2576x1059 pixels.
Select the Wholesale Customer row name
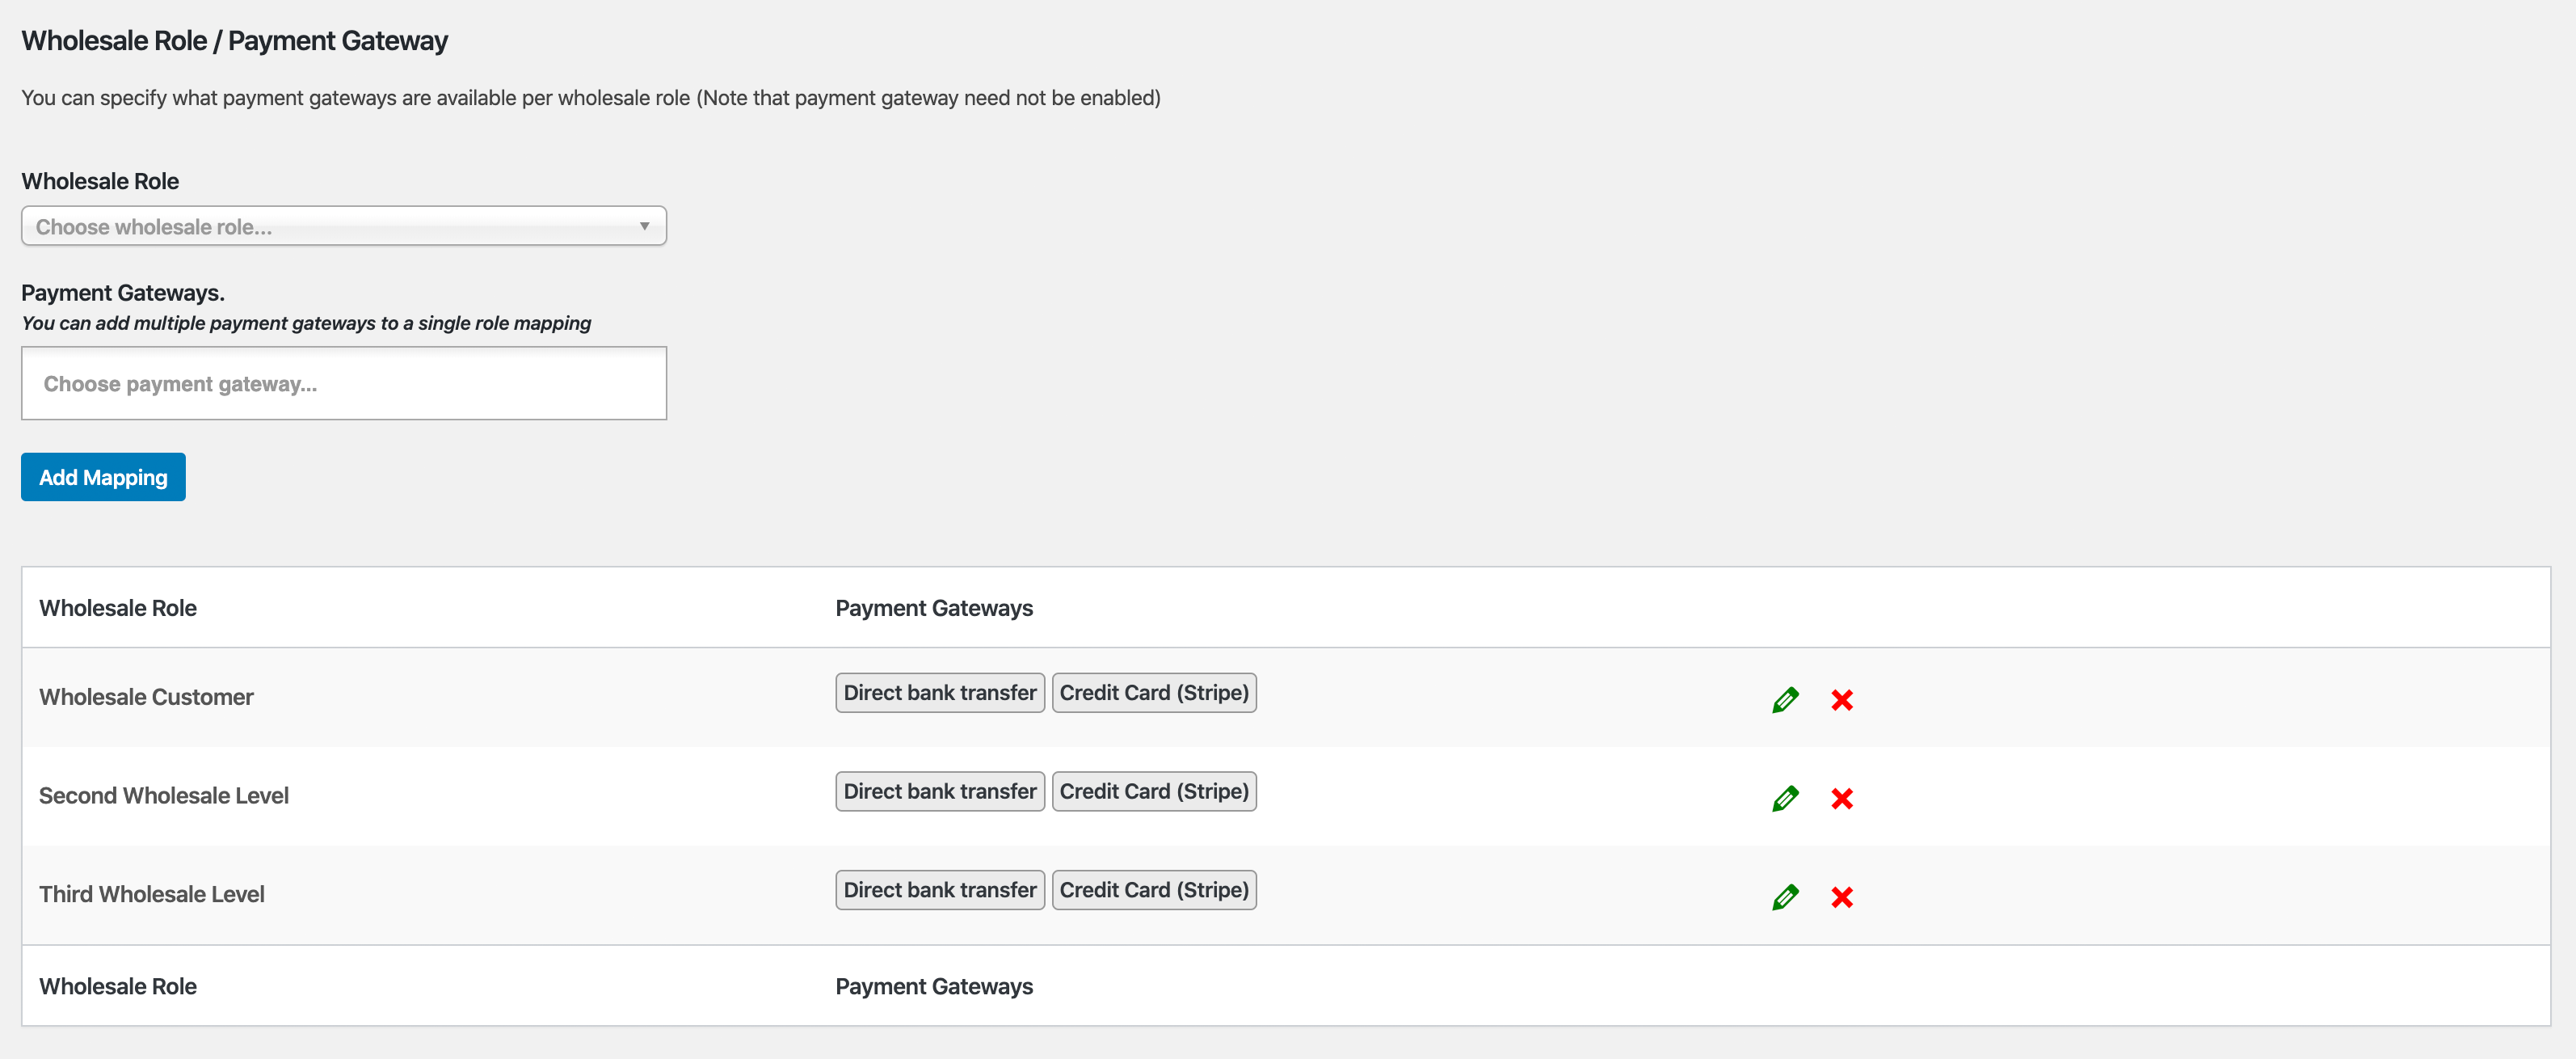[x=146, y=697]
